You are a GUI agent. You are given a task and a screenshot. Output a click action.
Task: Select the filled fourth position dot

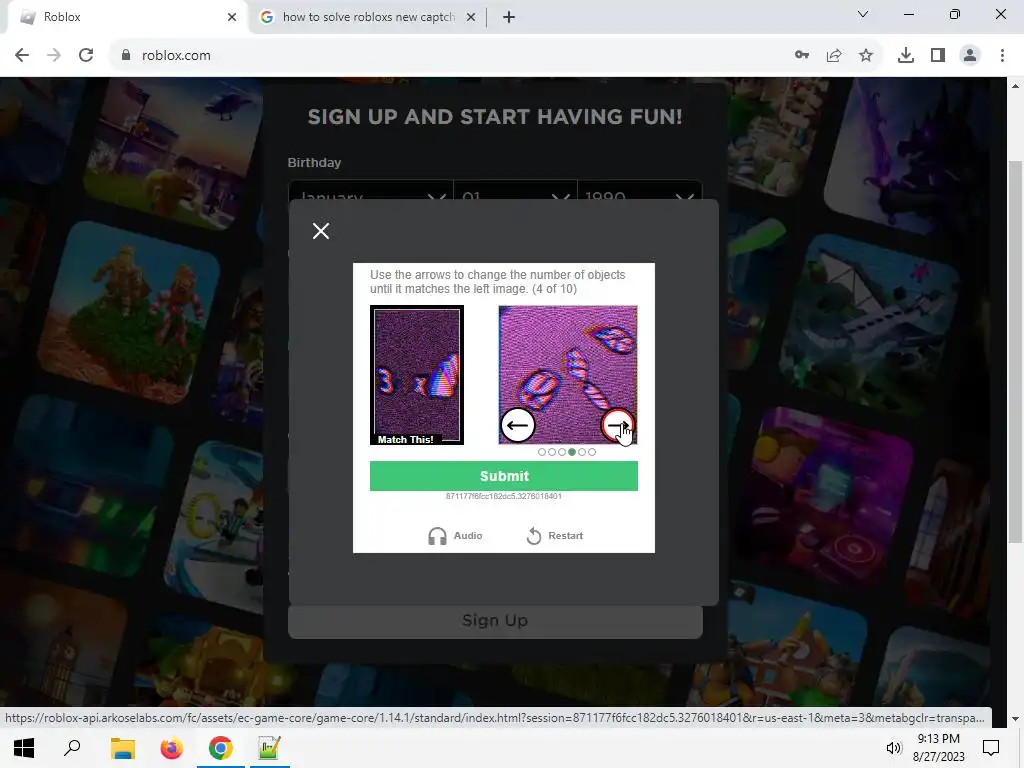(x=572, y=452)
